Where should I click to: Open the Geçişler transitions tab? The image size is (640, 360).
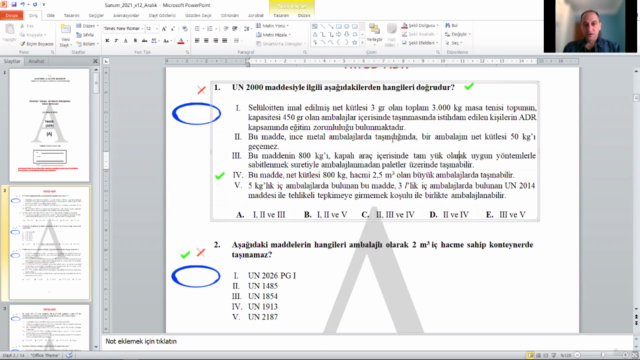(x=96, y=16)
